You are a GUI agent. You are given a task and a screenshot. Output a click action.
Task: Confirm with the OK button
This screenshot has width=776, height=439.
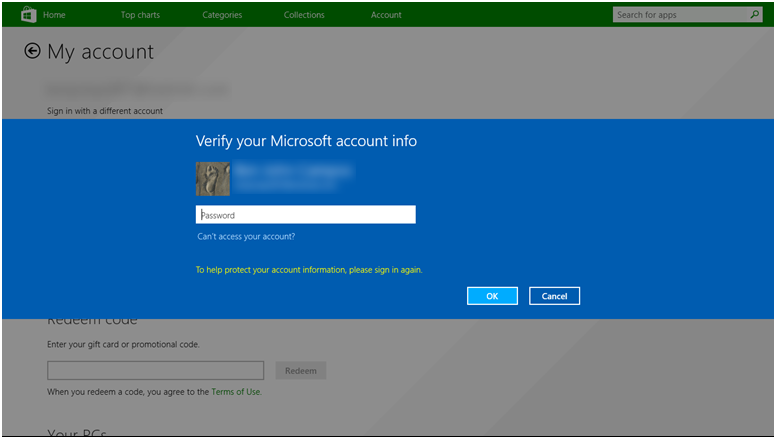point(492,296)
